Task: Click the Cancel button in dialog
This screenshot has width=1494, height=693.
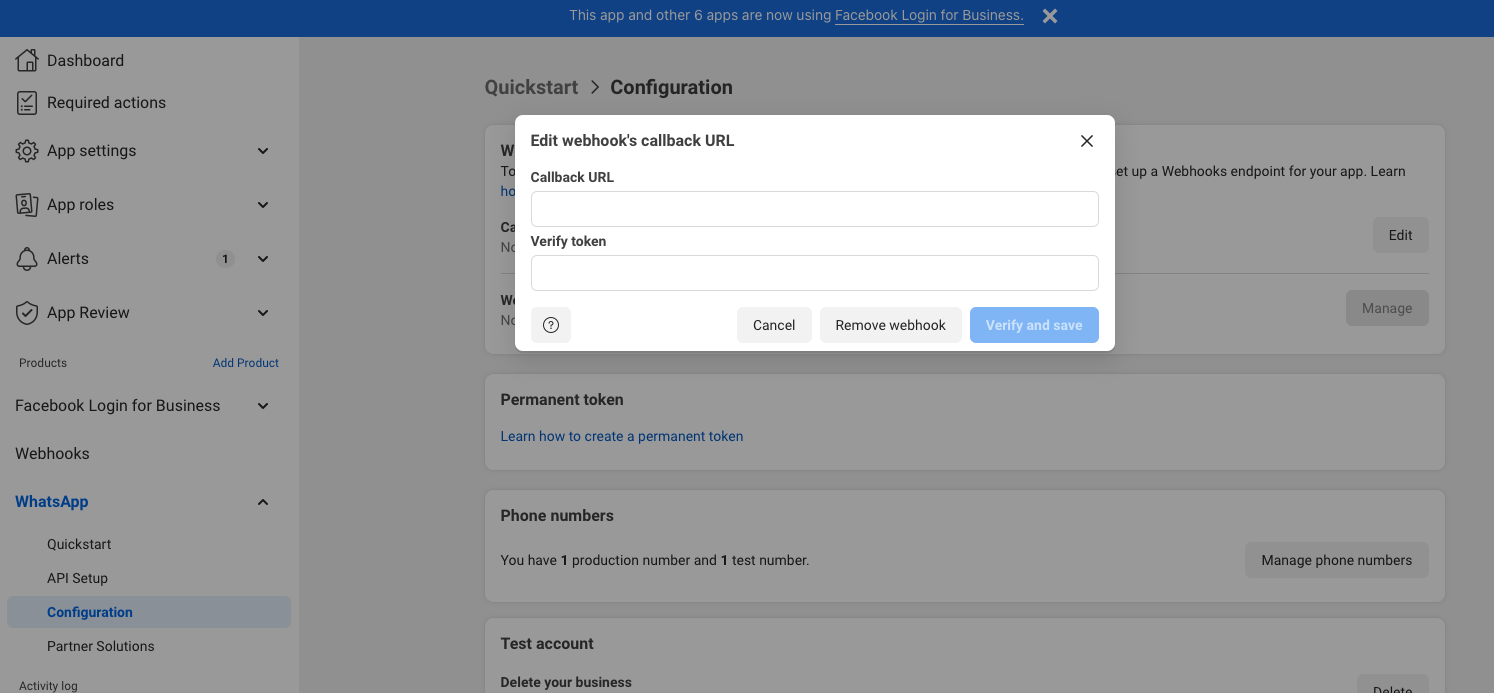Action: coord(774,325)
